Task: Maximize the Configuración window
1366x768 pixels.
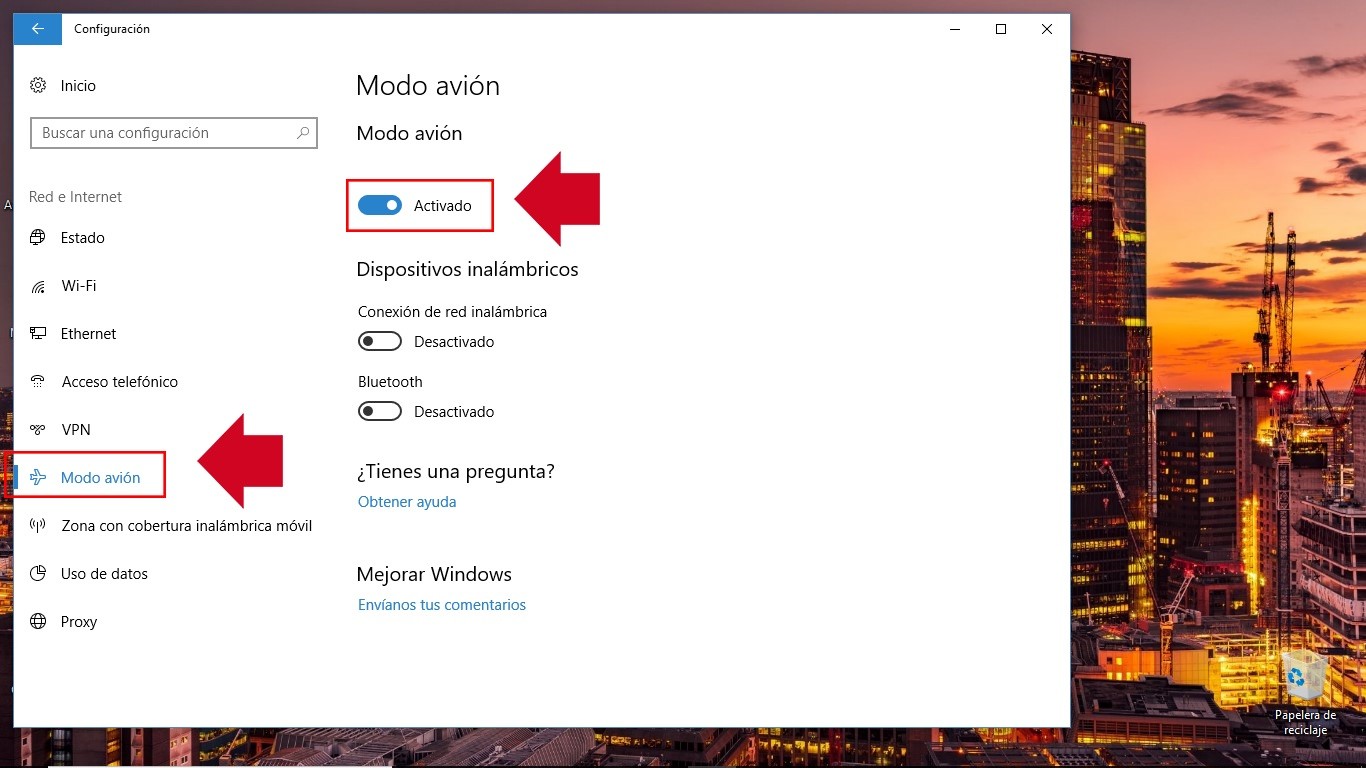Action: click(x=1000, y=29)
